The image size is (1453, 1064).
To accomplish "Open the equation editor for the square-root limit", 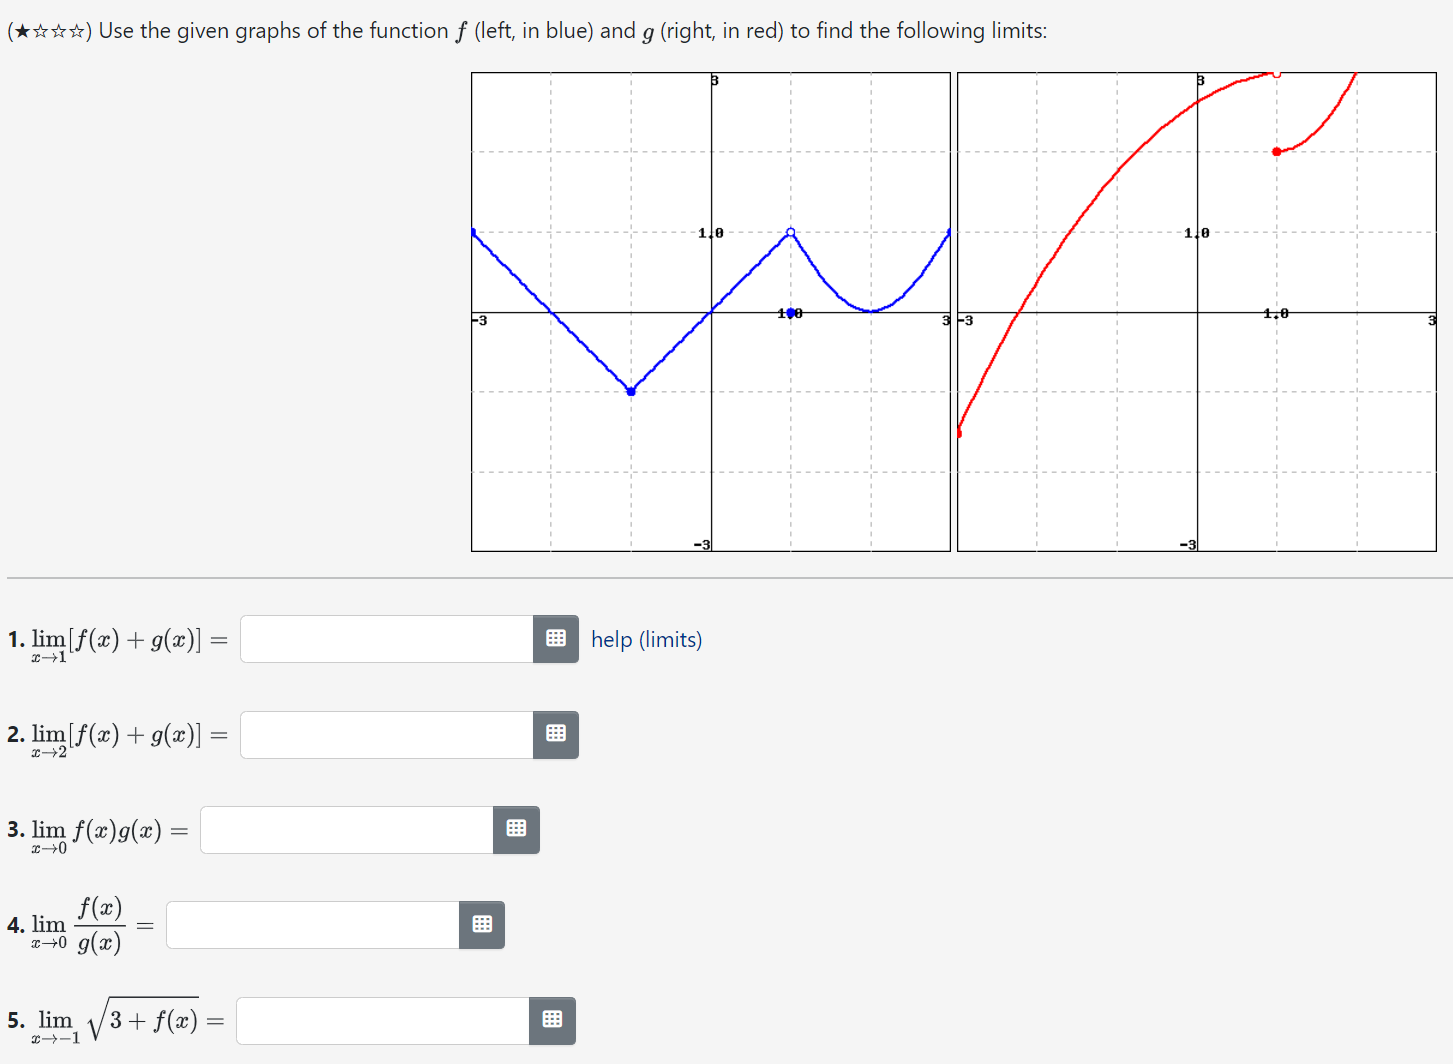I will click(x=552, y=1020).
